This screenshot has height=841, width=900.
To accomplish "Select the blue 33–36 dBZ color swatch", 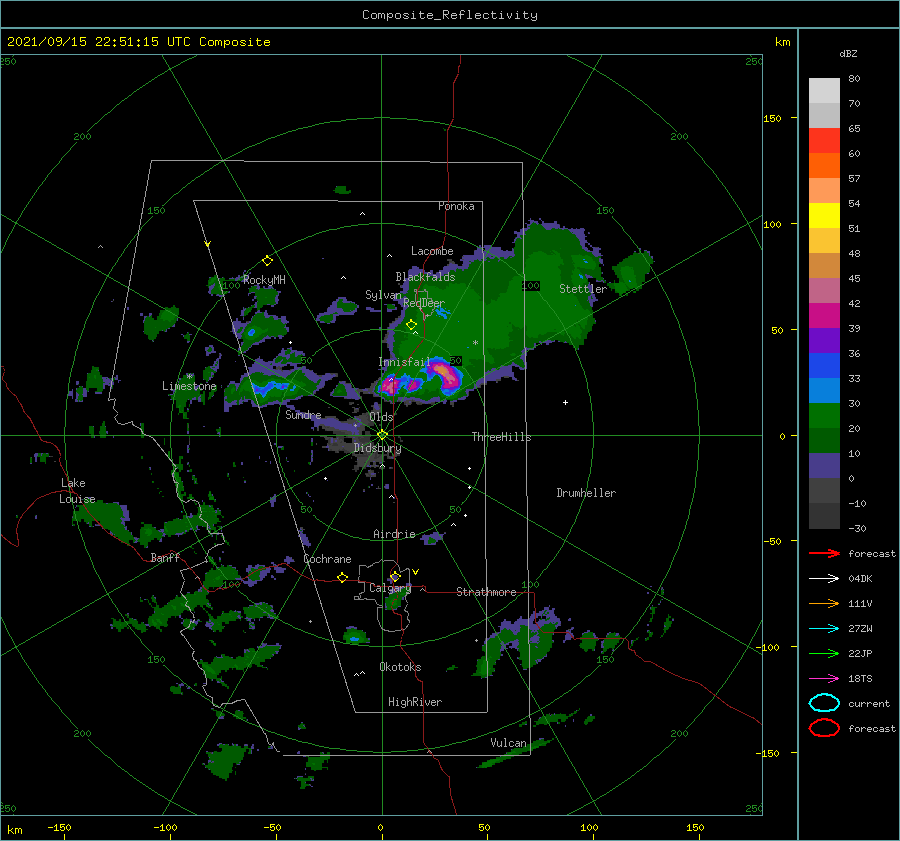I will tap(824, 366).
